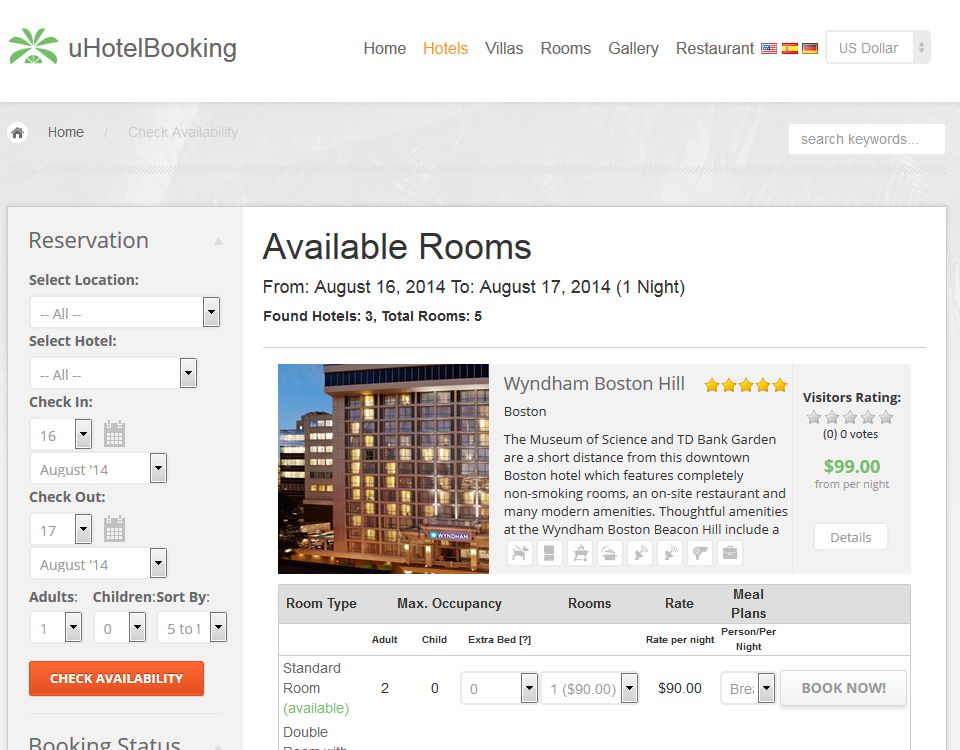Image resolution: width=960 pixels, height=750 pixels.
Task: Switch site language to Spanish flag
Action: (790, 48)
